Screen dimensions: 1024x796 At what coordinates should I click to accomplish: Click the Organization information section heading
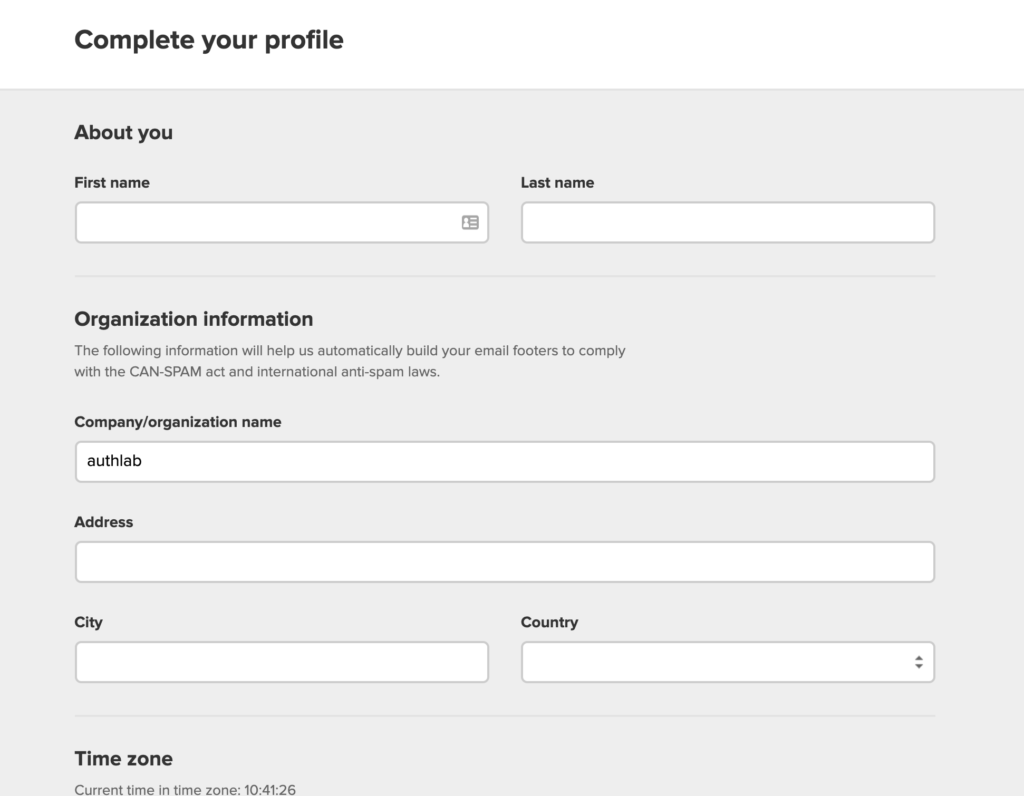pyautogui.click(x=193, y=319)
